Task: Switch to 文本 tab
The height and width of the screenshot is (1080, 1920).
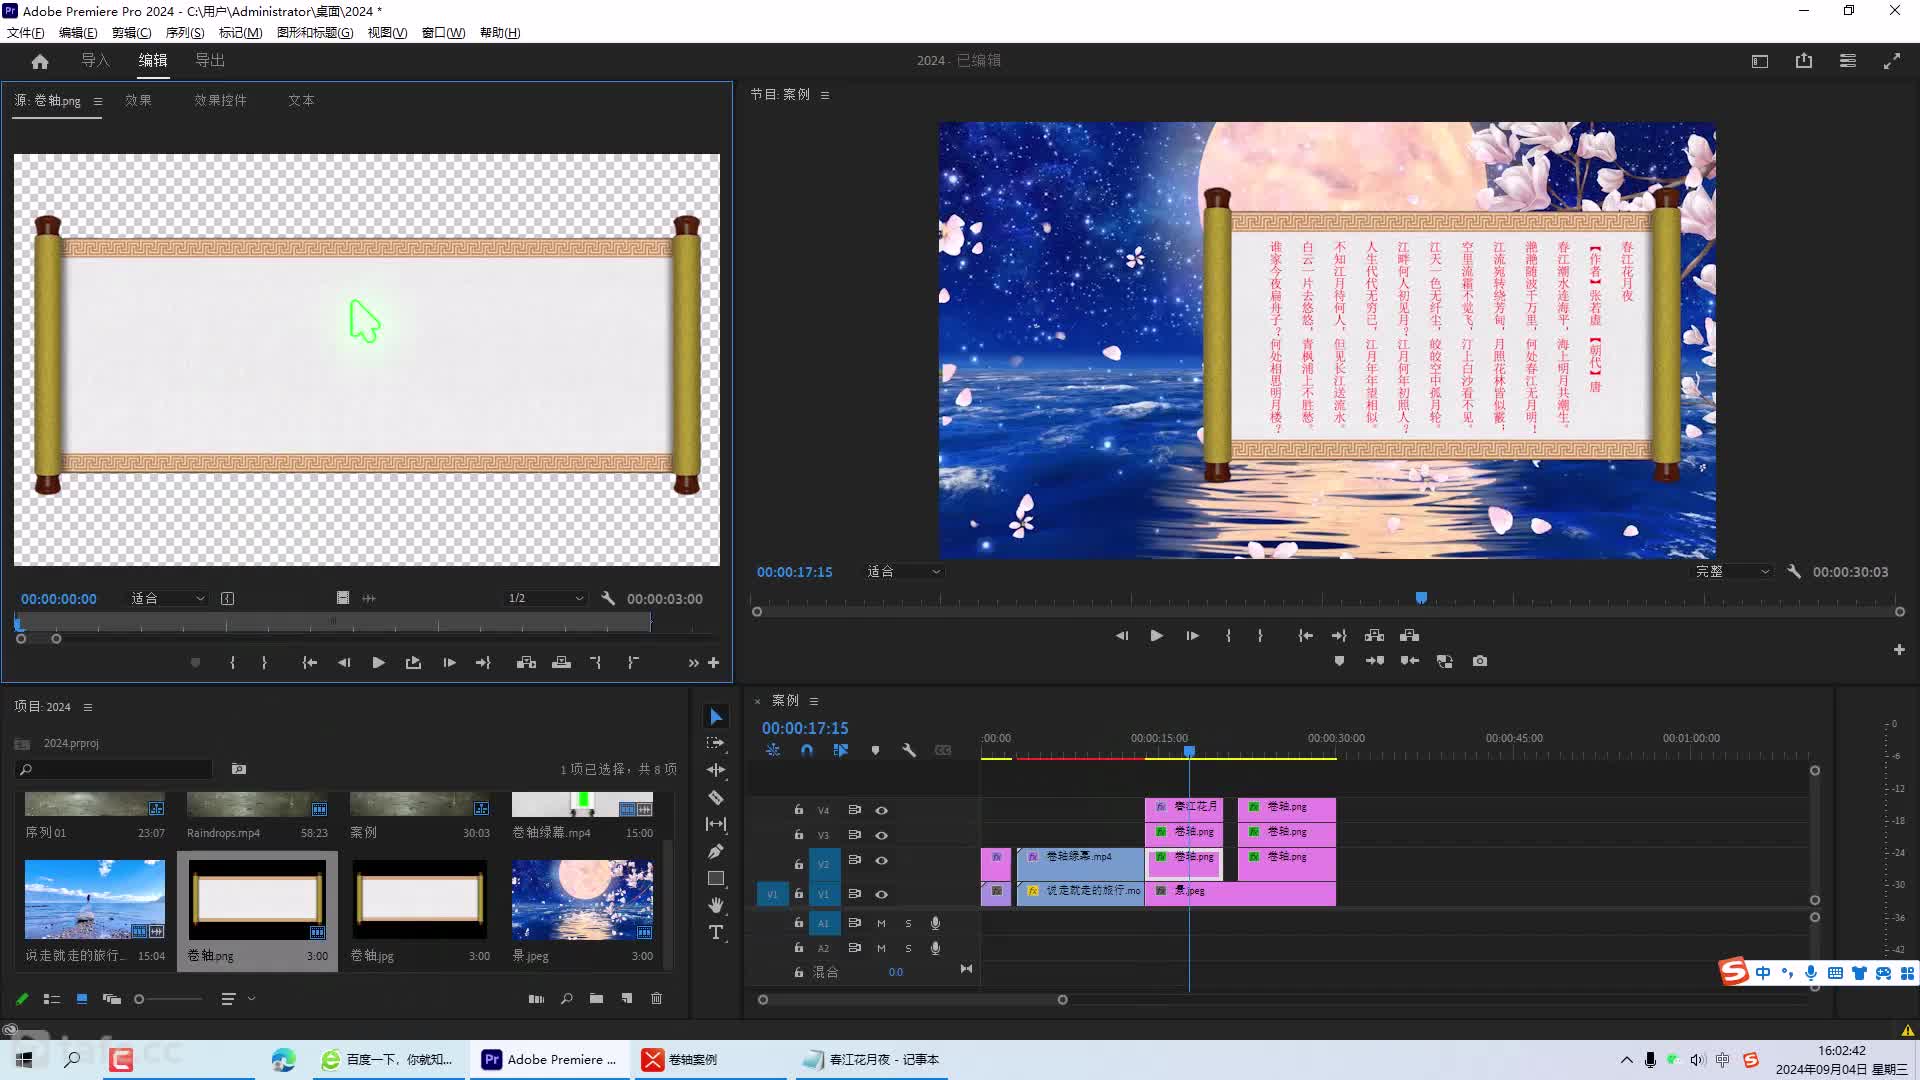Action: tap(301, 101)
